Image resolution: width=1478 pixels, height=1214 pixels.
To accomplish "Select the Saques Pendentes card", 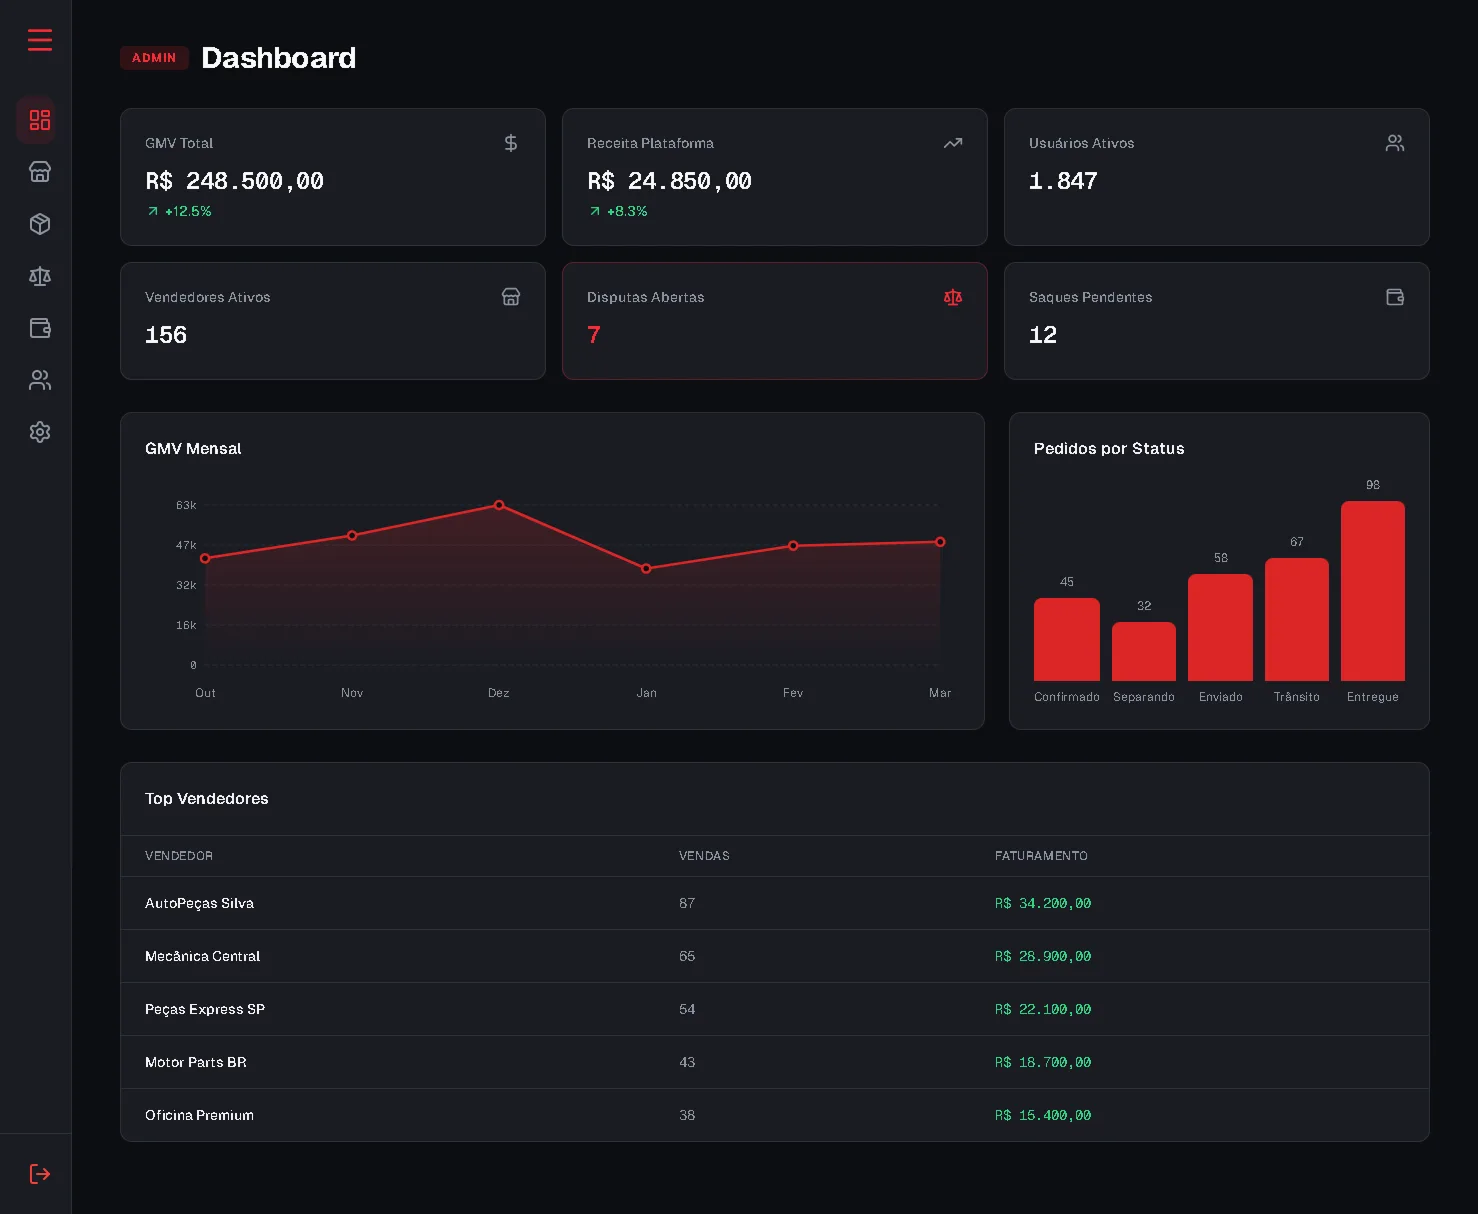I will [1216, 321].
